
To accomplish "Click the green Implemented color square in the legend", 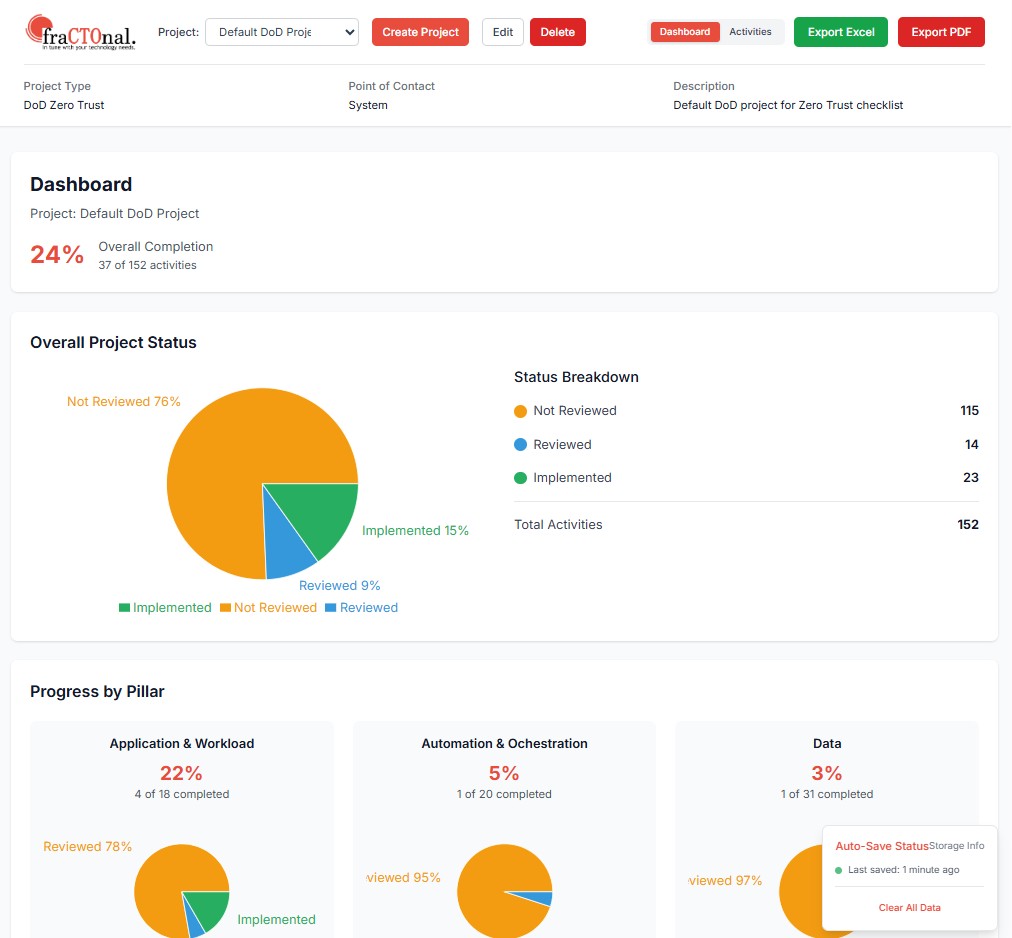I will tap(124, 607).
